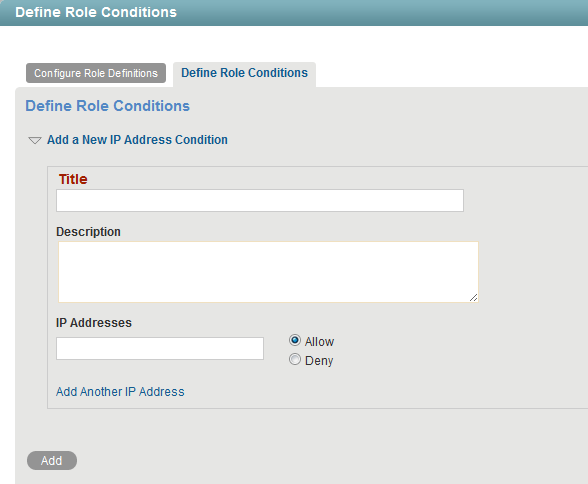
Task: Collapse the IP Address Condition disclosure triangle
Action: (35, 141)
